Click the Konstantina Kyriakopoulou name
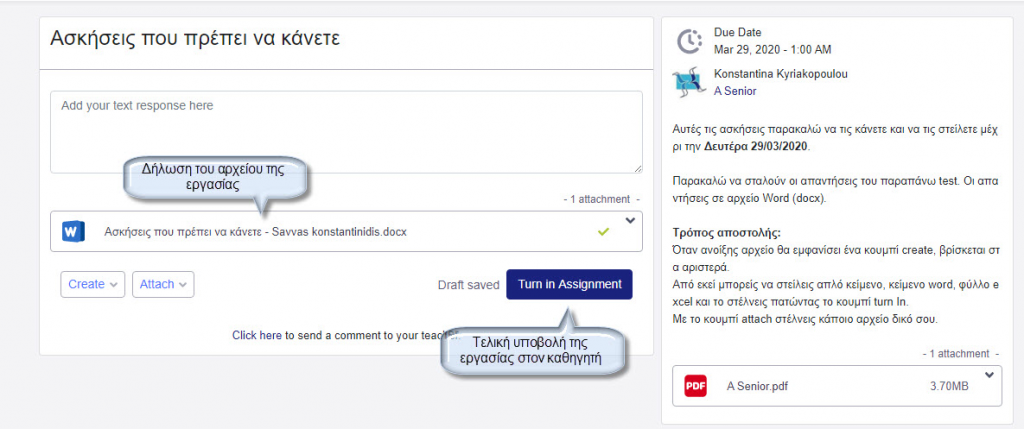Screen dimensions: 1024x429 [x=781, y=74]
